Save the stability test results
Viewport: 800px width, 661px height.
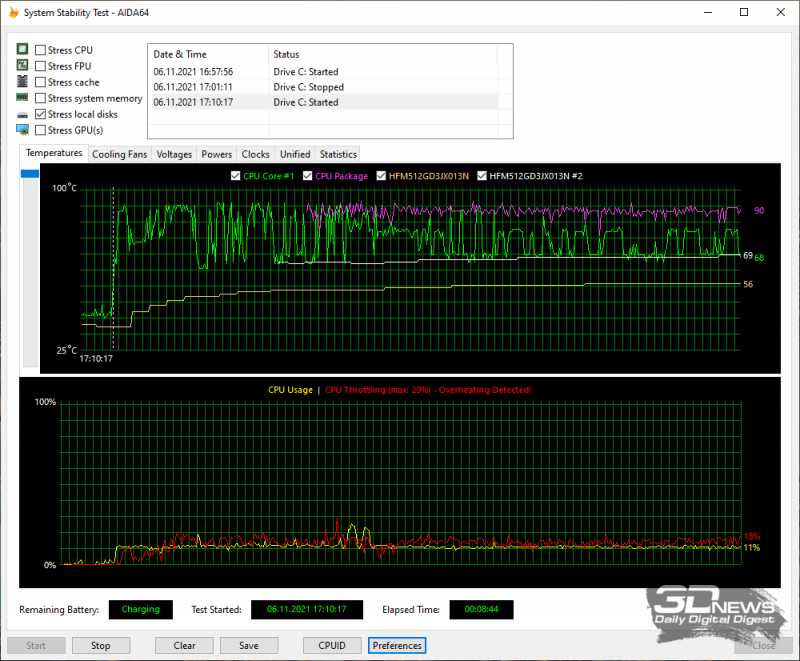click(249, 645)
